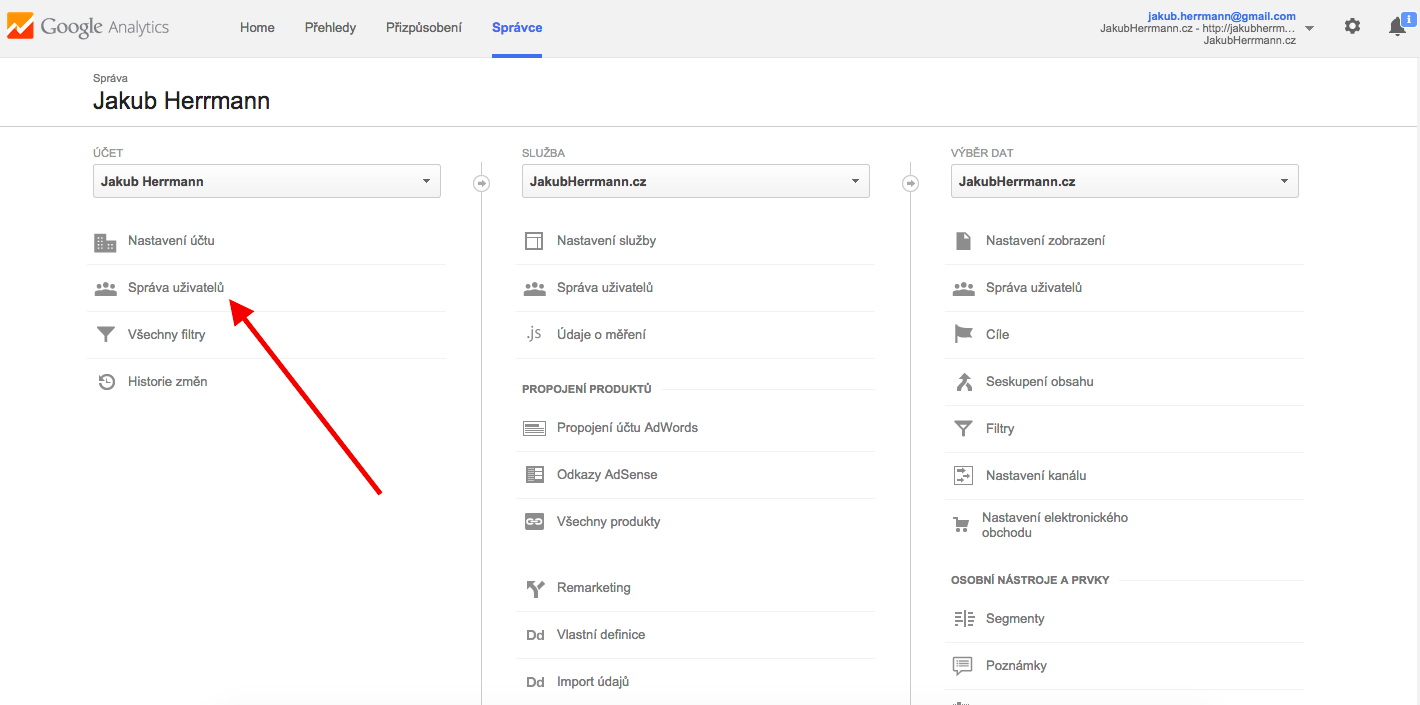Switch to the Přehledy tab
Image resolution: width=1420 pixels, height=705 pixels.
pos(330,28)
